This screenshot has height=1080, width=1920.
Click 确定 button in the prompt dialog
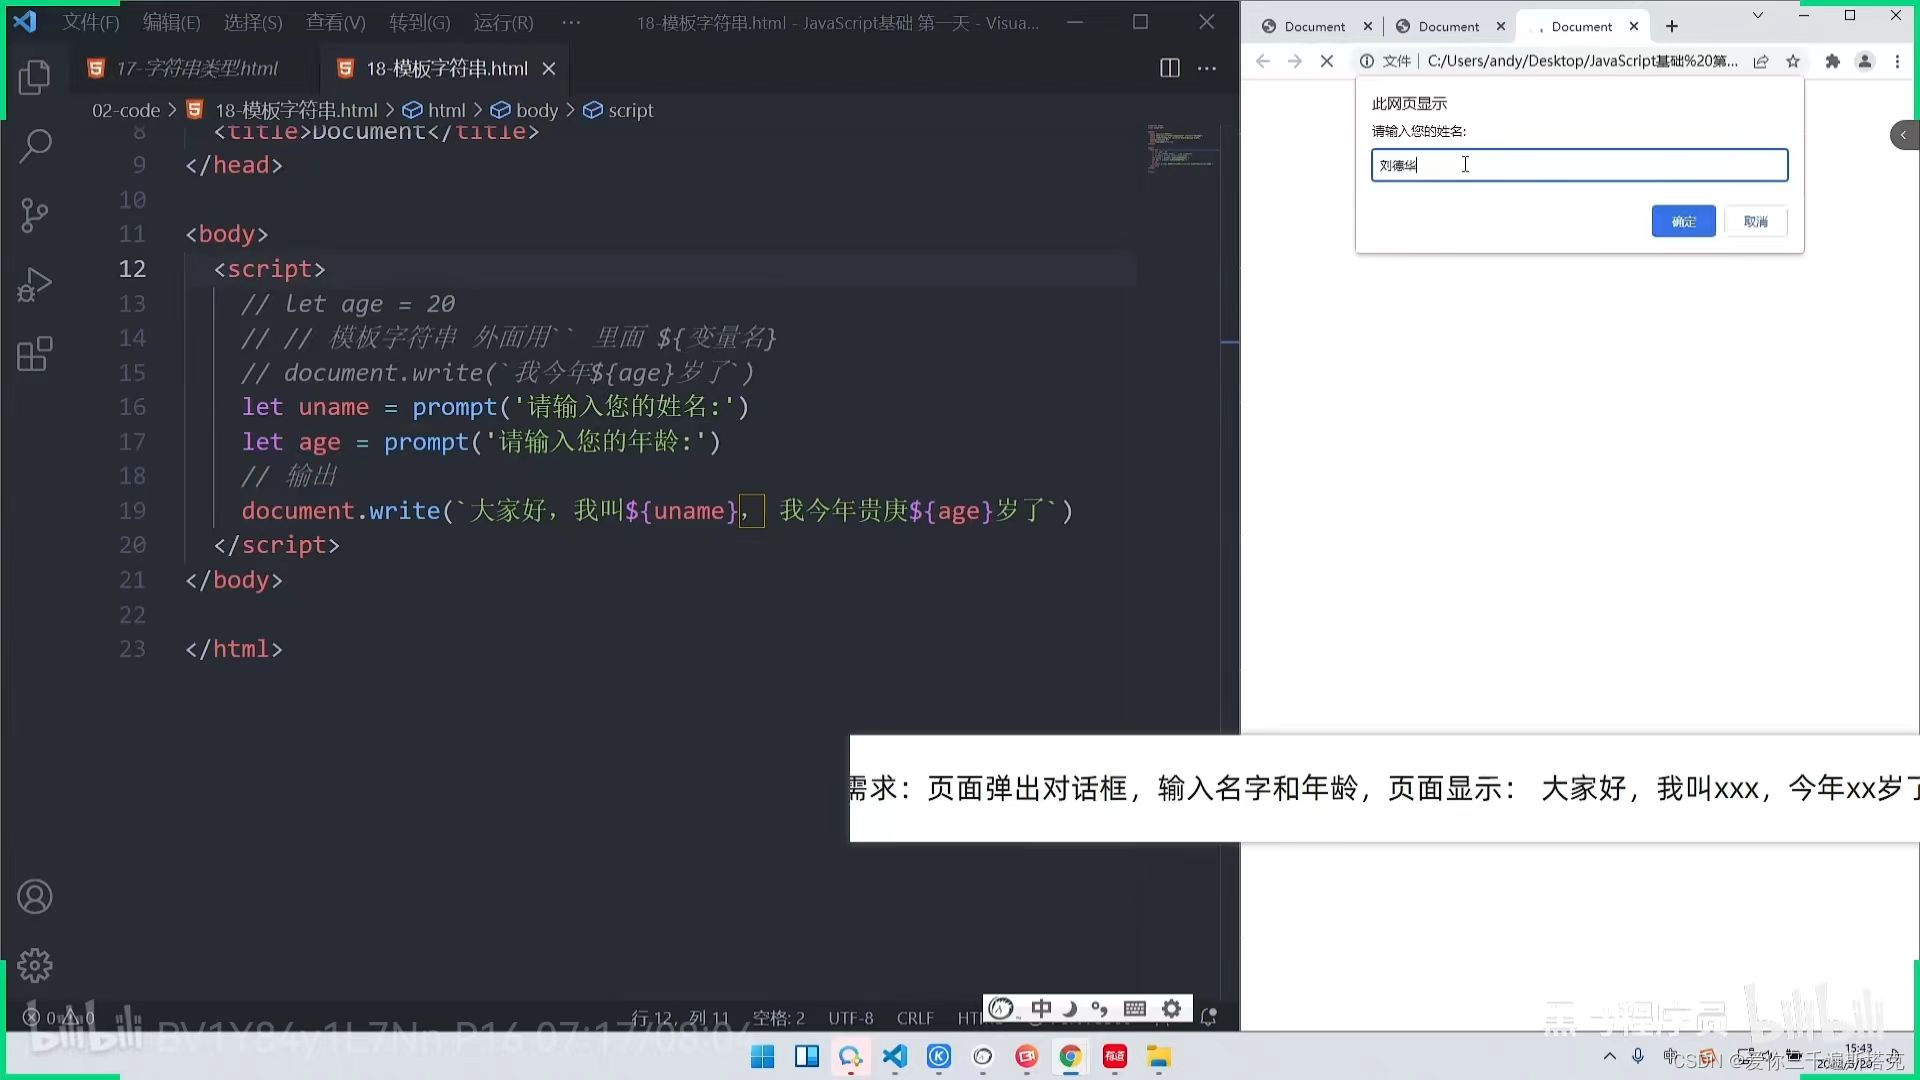[1683, 221]
